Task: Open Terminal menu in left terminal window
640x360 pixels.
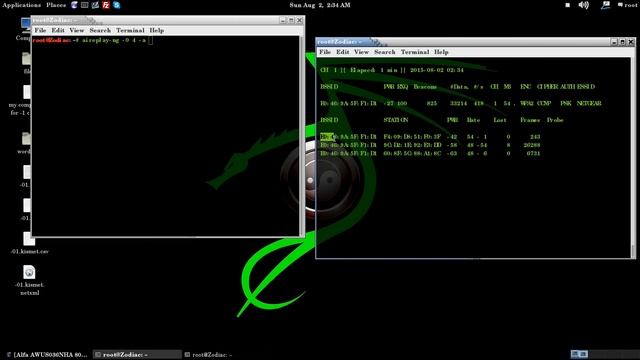Action: click(x=130, y=30)
